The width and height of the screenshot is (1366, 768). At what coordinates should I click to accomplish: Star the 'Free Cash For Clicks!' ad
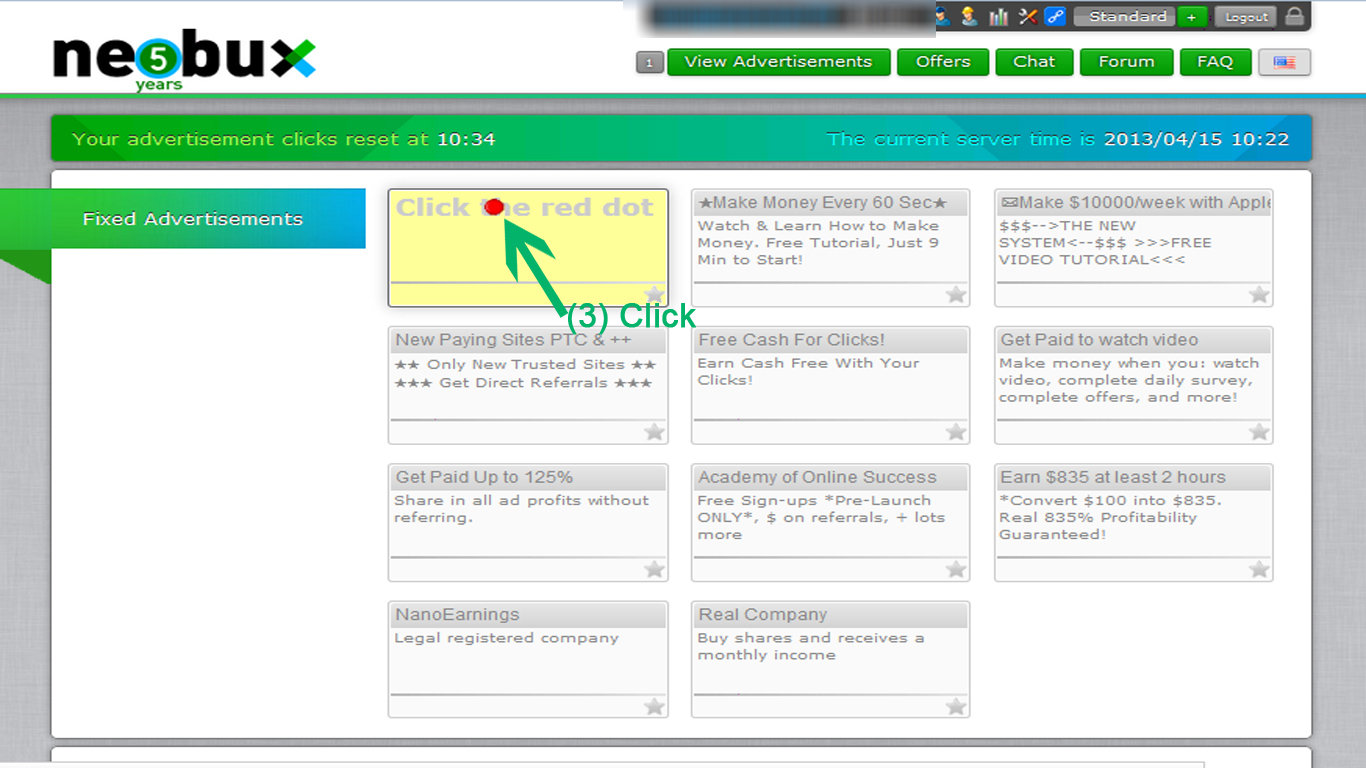click(x=956, y=431)
